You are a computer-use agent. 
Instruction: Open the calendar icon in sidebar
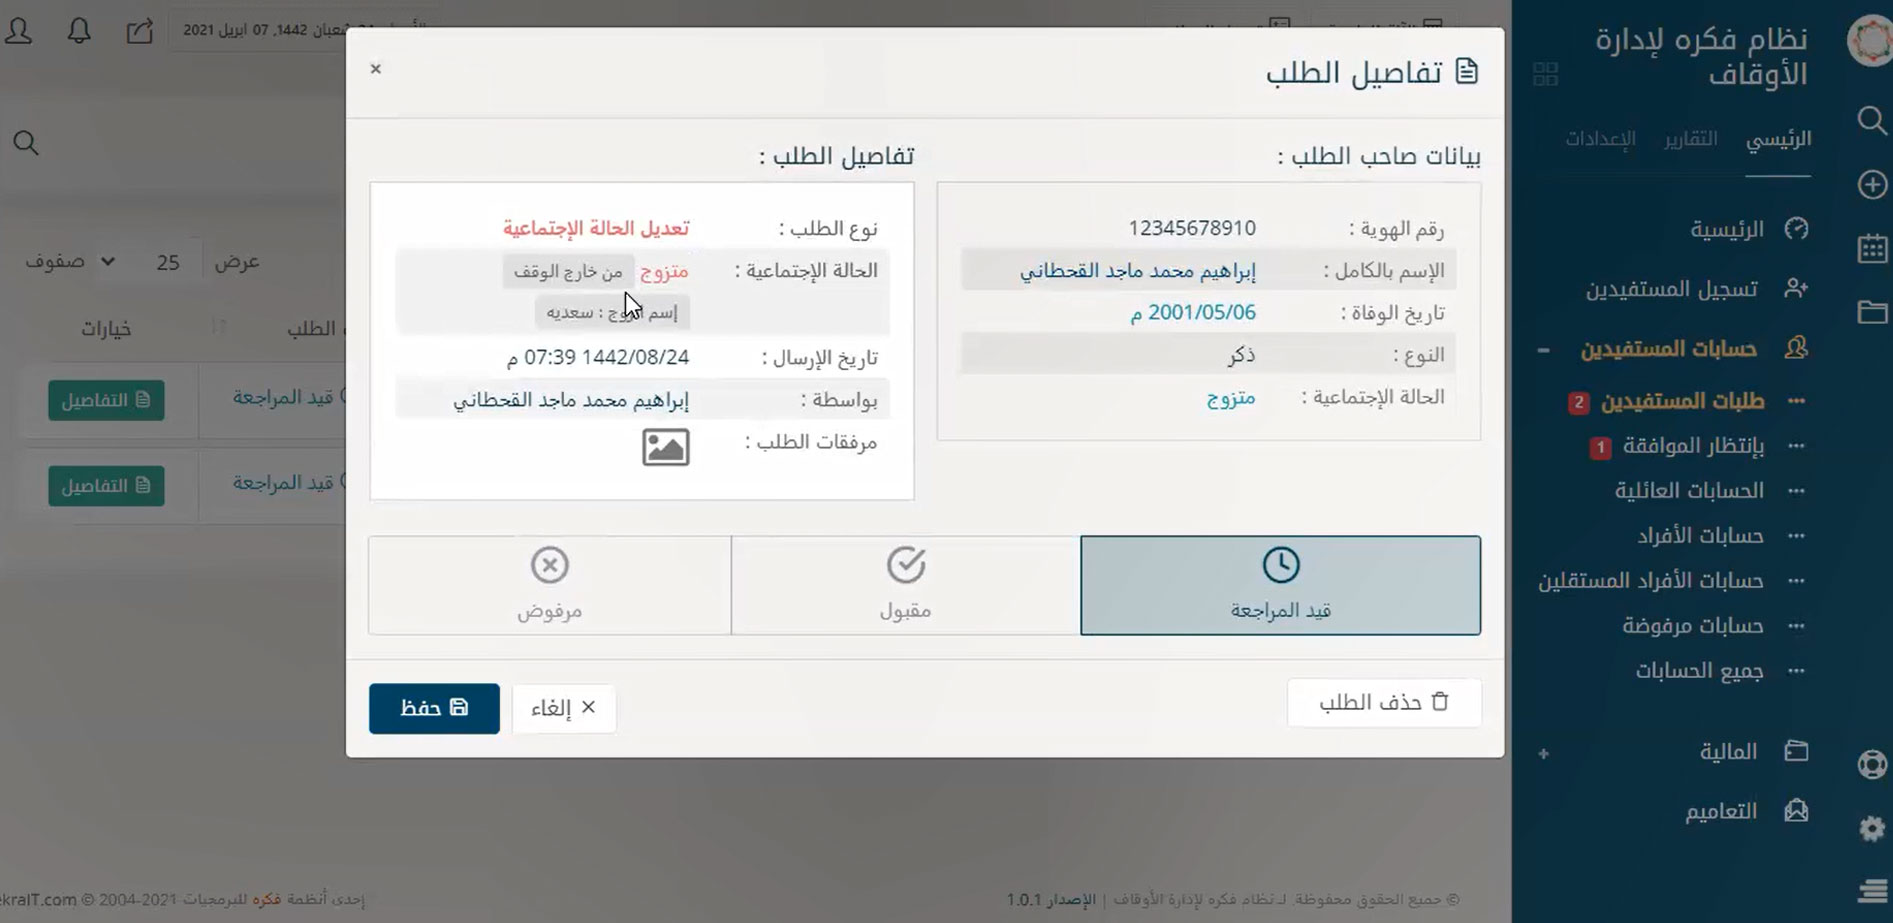tap(1871, 248)
